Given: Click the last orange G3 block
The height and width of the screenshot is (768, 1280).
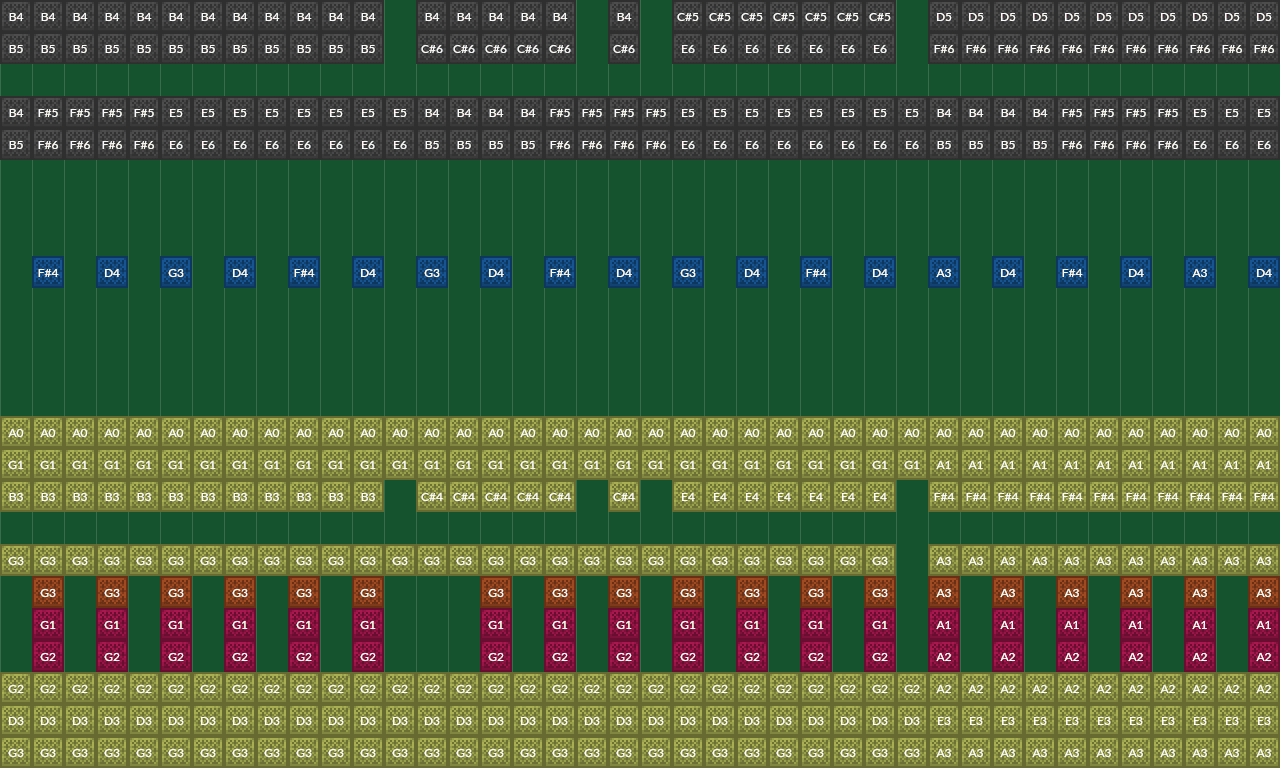Looking at the screenshot, I should tap(880, 593).
